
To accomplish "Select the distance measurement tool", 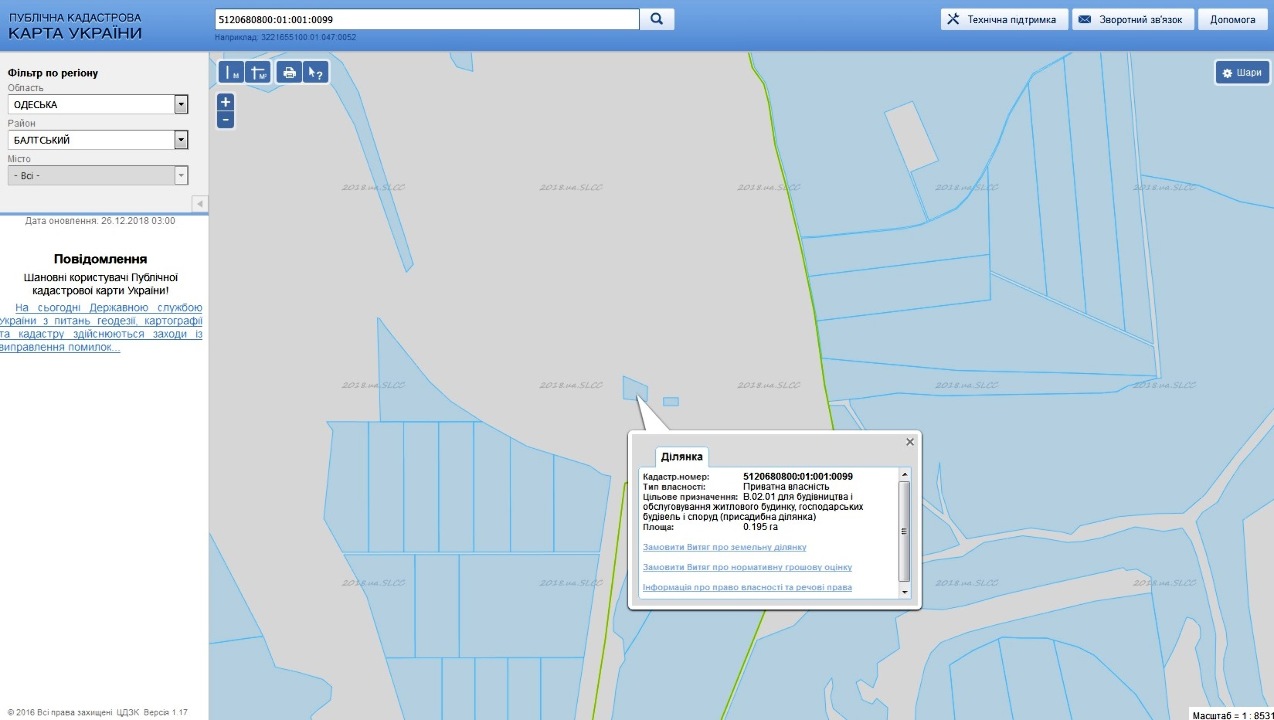I will click(232, 72).
